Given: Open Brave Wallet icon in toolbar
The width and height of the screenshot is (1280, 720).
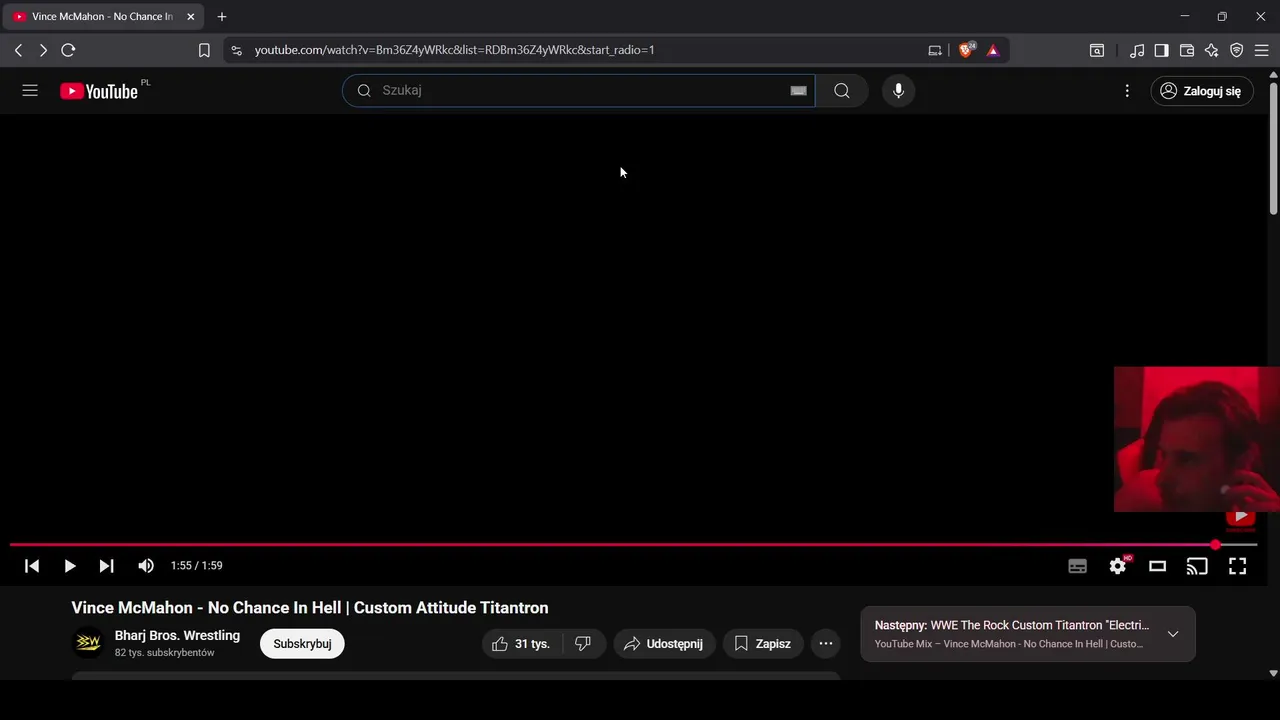Looking at the screenshot, I should tap(1187, 50).
